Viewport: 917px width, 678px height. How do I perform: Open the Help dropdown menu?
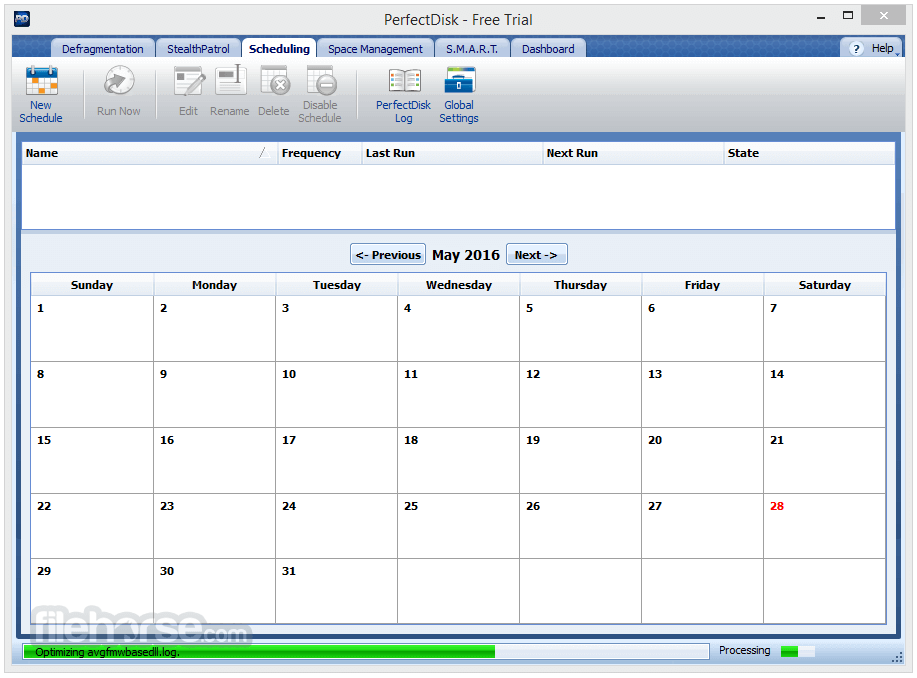pyautogui.click(x=873, y=49)
